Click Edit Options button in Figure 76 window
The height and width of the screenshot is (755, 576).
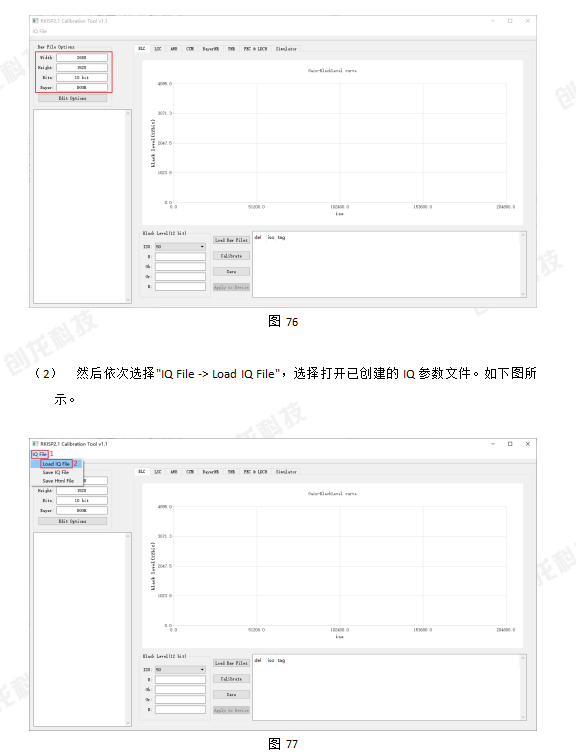pyautogui.click(x=72, y=98)
